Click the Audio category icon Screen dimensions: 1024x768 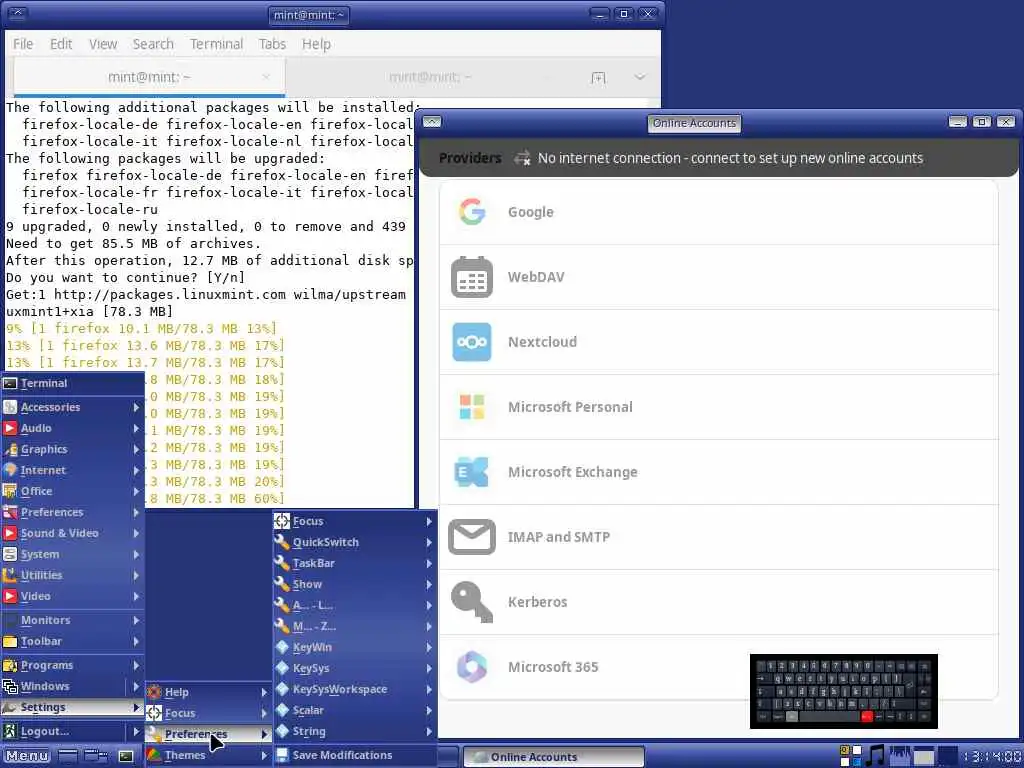tap(10, 428)
